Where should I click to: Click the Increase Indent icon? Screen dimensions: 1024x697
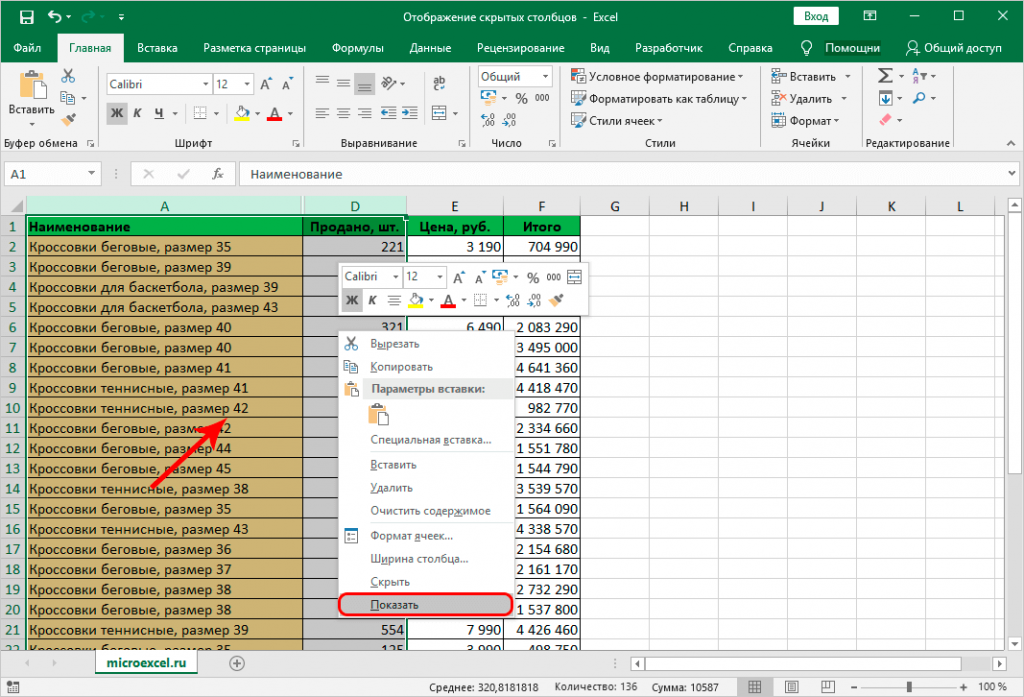point(410,114)
